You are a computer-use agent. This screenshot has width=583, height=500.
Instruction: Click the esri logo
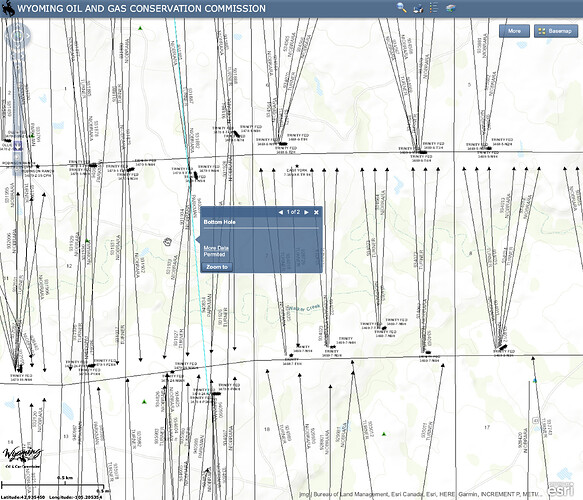click(560, 489)
